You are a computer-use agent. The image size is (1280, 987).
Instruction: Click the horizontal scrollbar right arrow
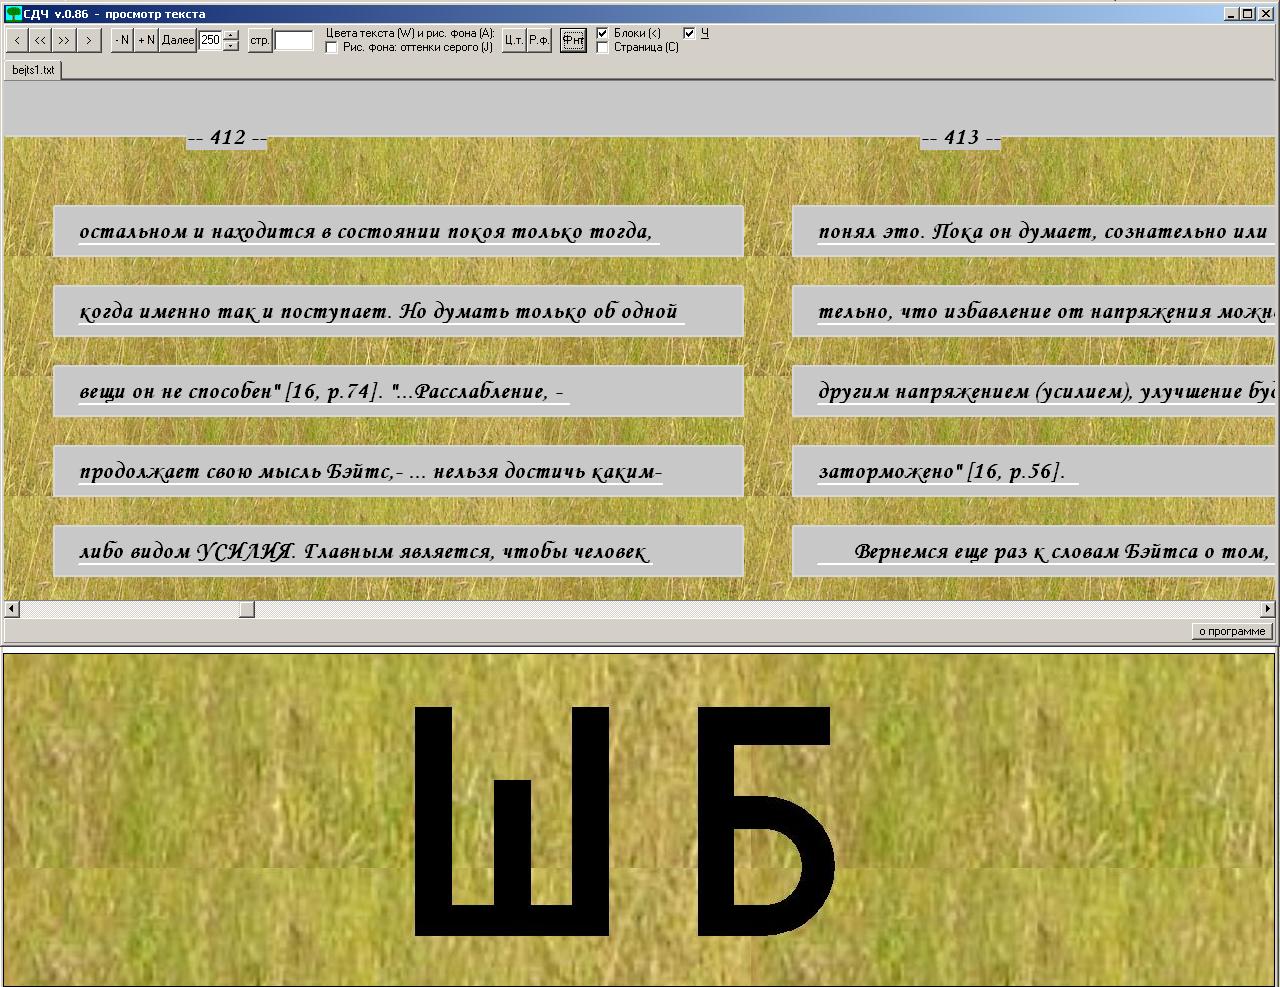[x=1268, y=609]
